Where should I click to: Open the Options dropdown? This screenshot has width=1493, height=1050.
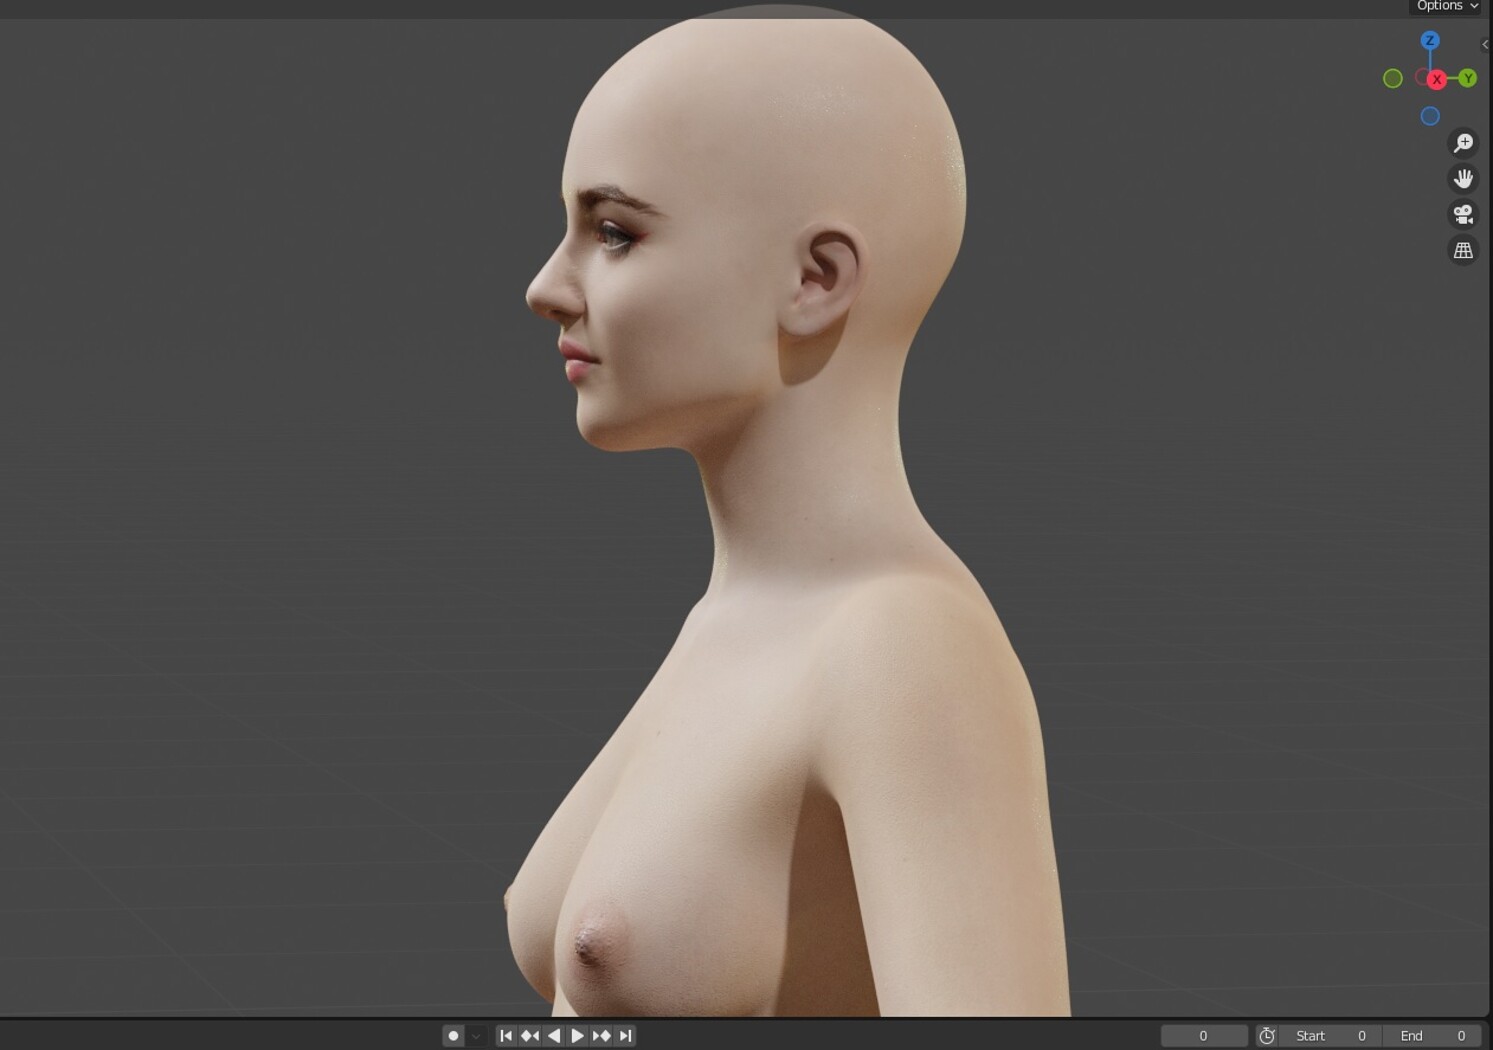point(1445,6)
